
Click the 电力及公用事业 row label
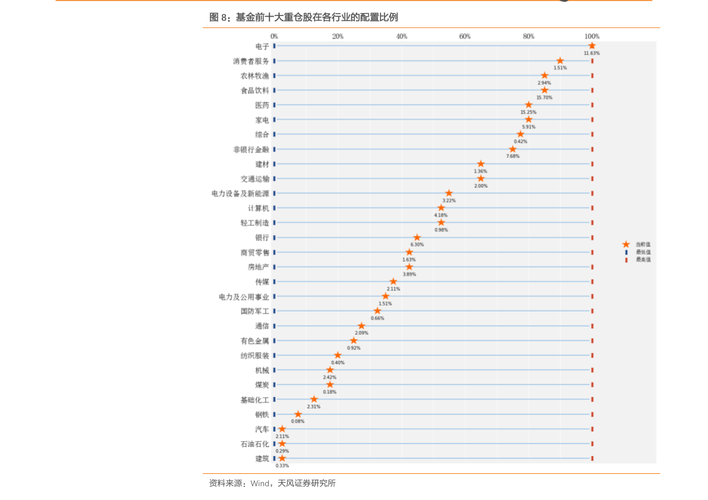coord(244,297)
